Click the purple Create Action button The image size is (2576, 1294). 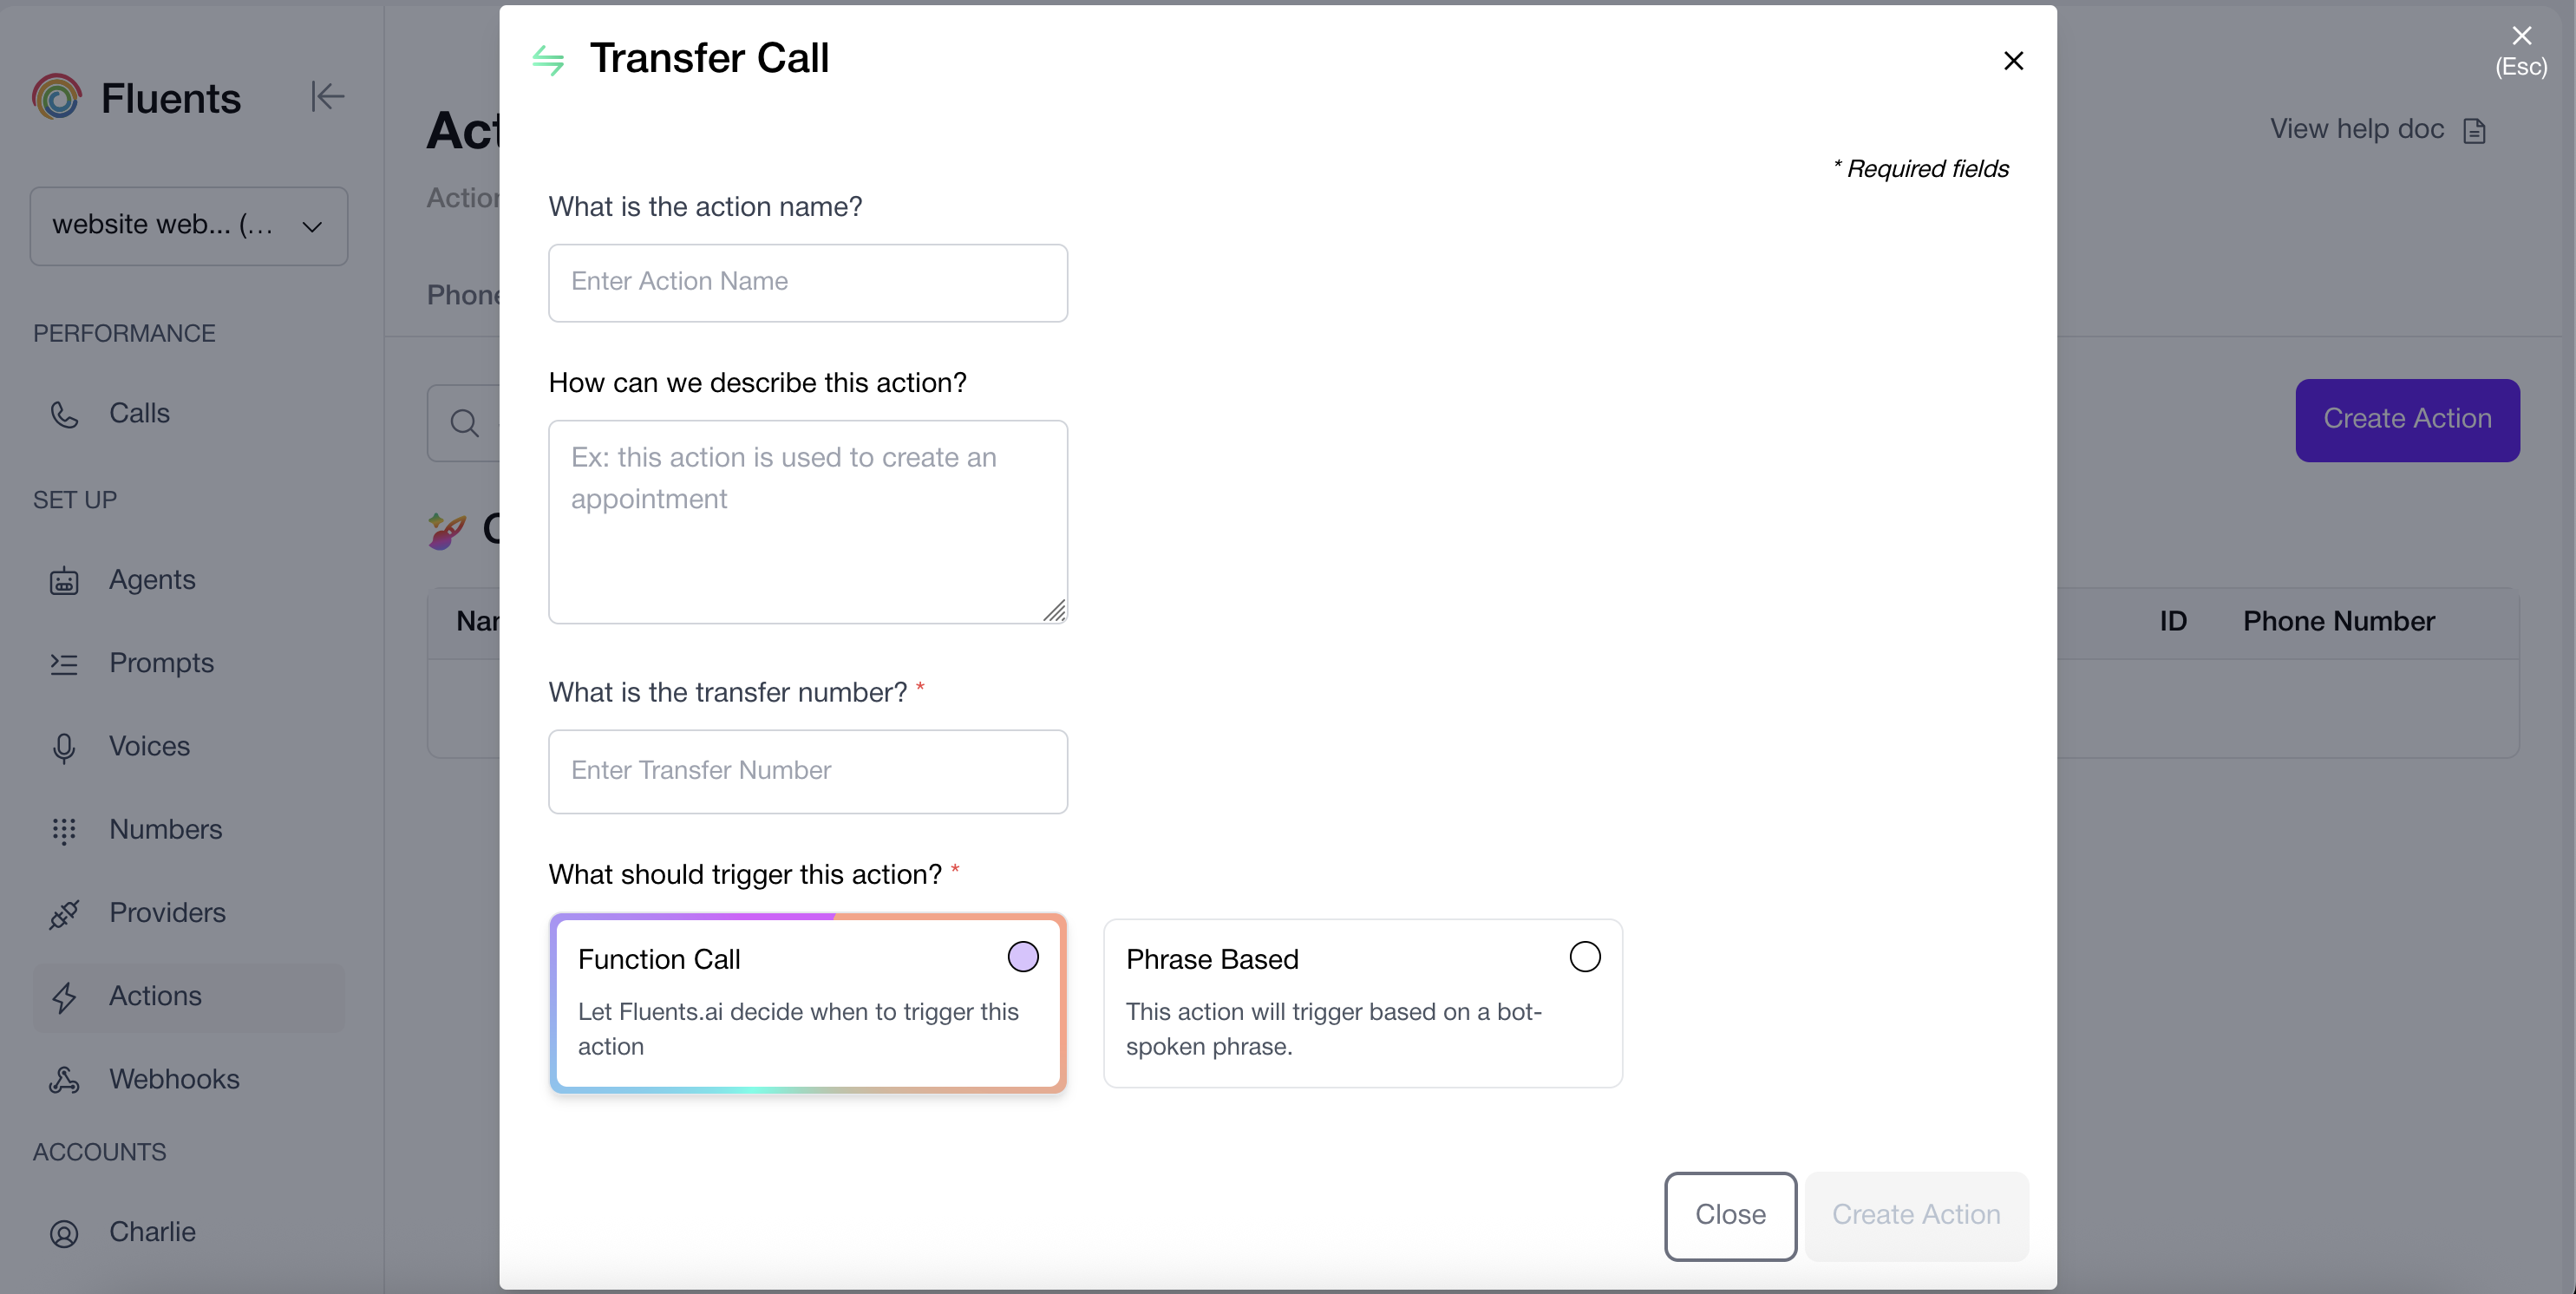(x=2407, y=420)
